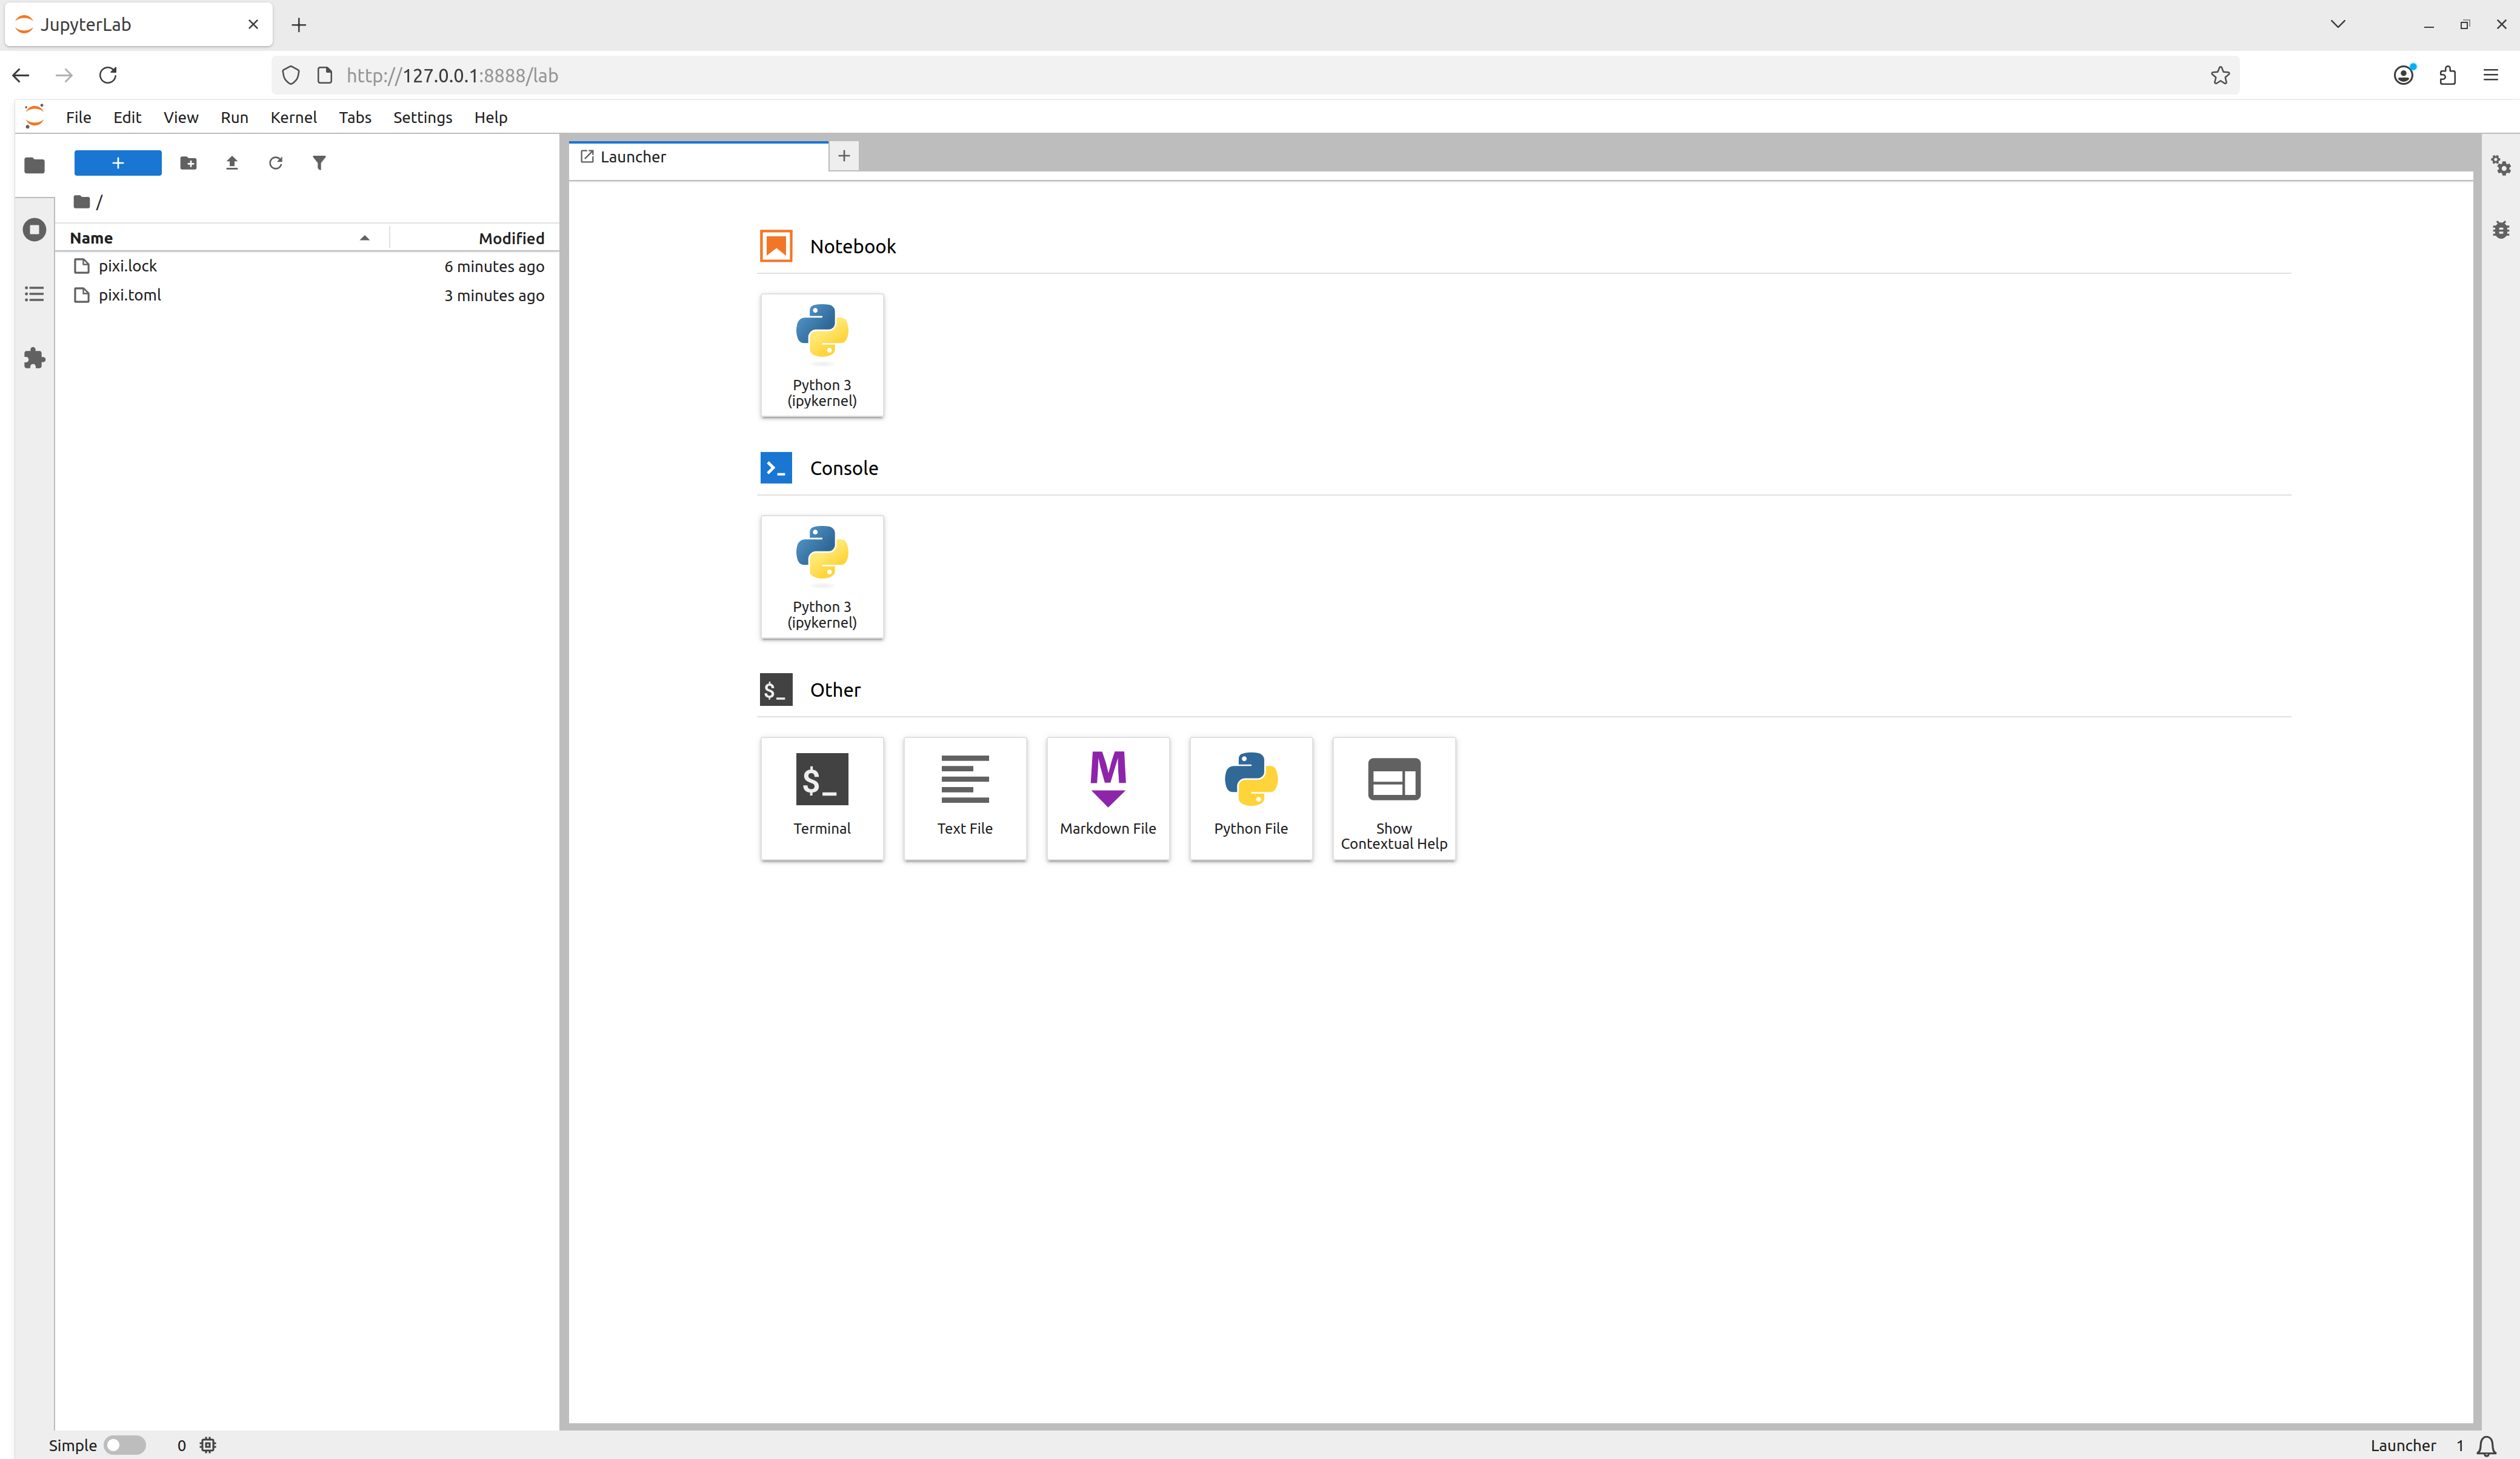Create a new Markdown File
The width and height of the screenshot is (2520, 1459).
pos(1108,798)
